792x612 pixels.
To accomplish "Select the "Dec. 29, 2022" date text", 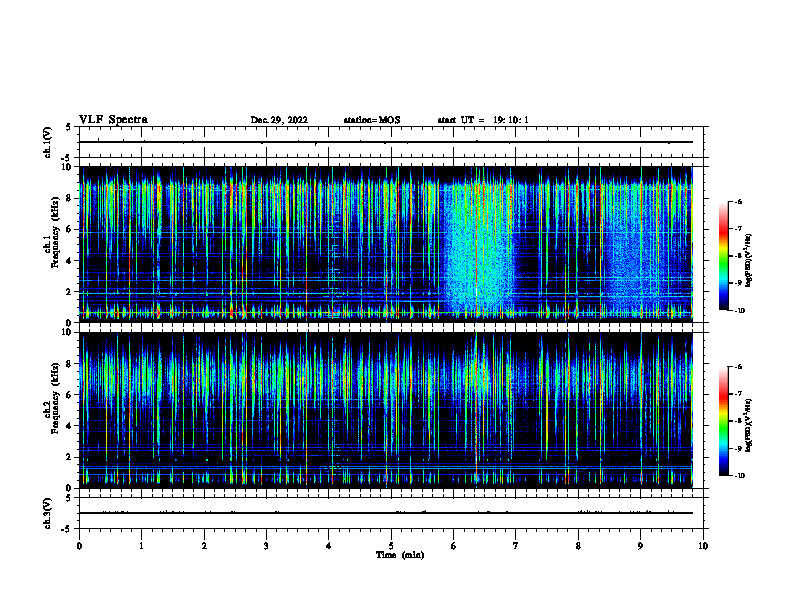I will tap(279, 120).
